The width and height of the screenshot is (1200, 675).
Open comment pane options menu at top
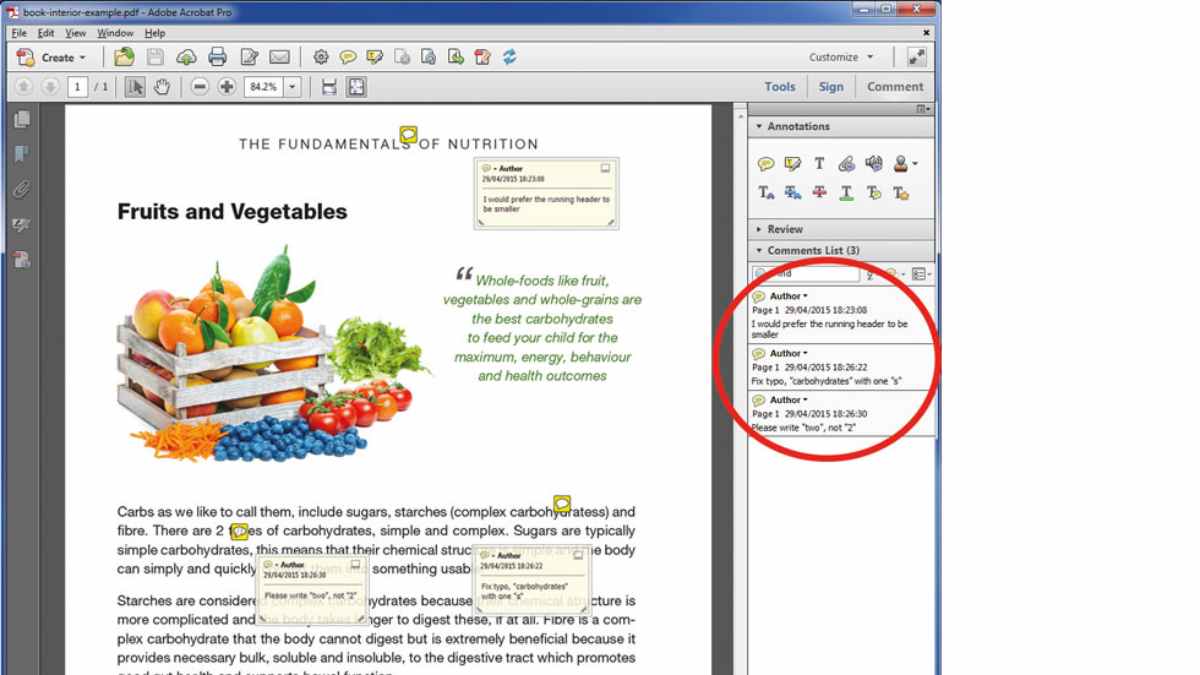[x=924, y=109]
